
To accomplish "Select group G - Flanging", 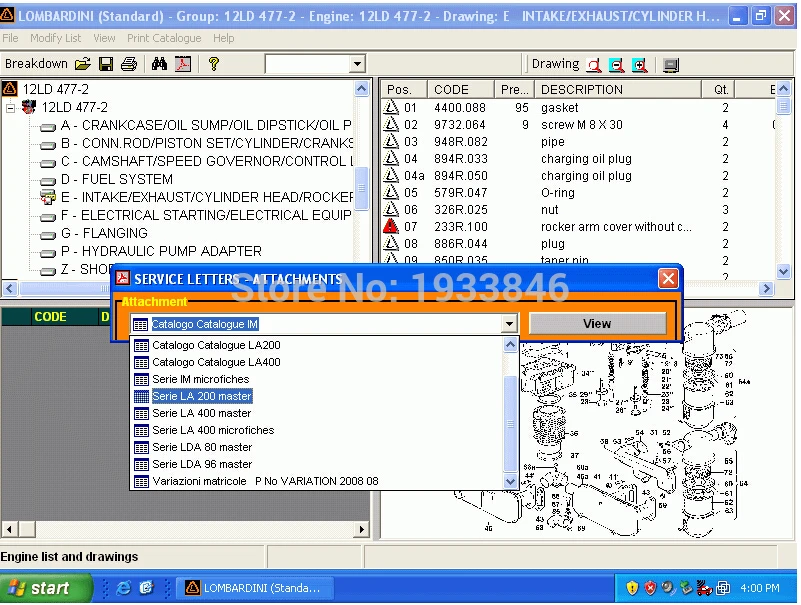I will 104,233.
